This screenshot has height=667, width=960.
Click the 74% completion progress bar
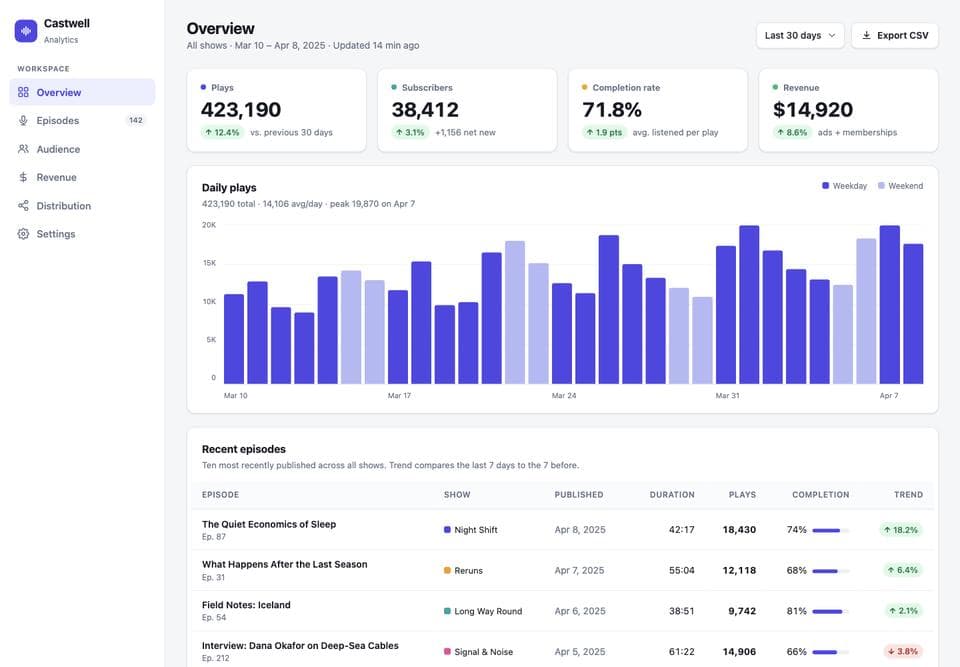pyautogui.click(x=831, y=530)
